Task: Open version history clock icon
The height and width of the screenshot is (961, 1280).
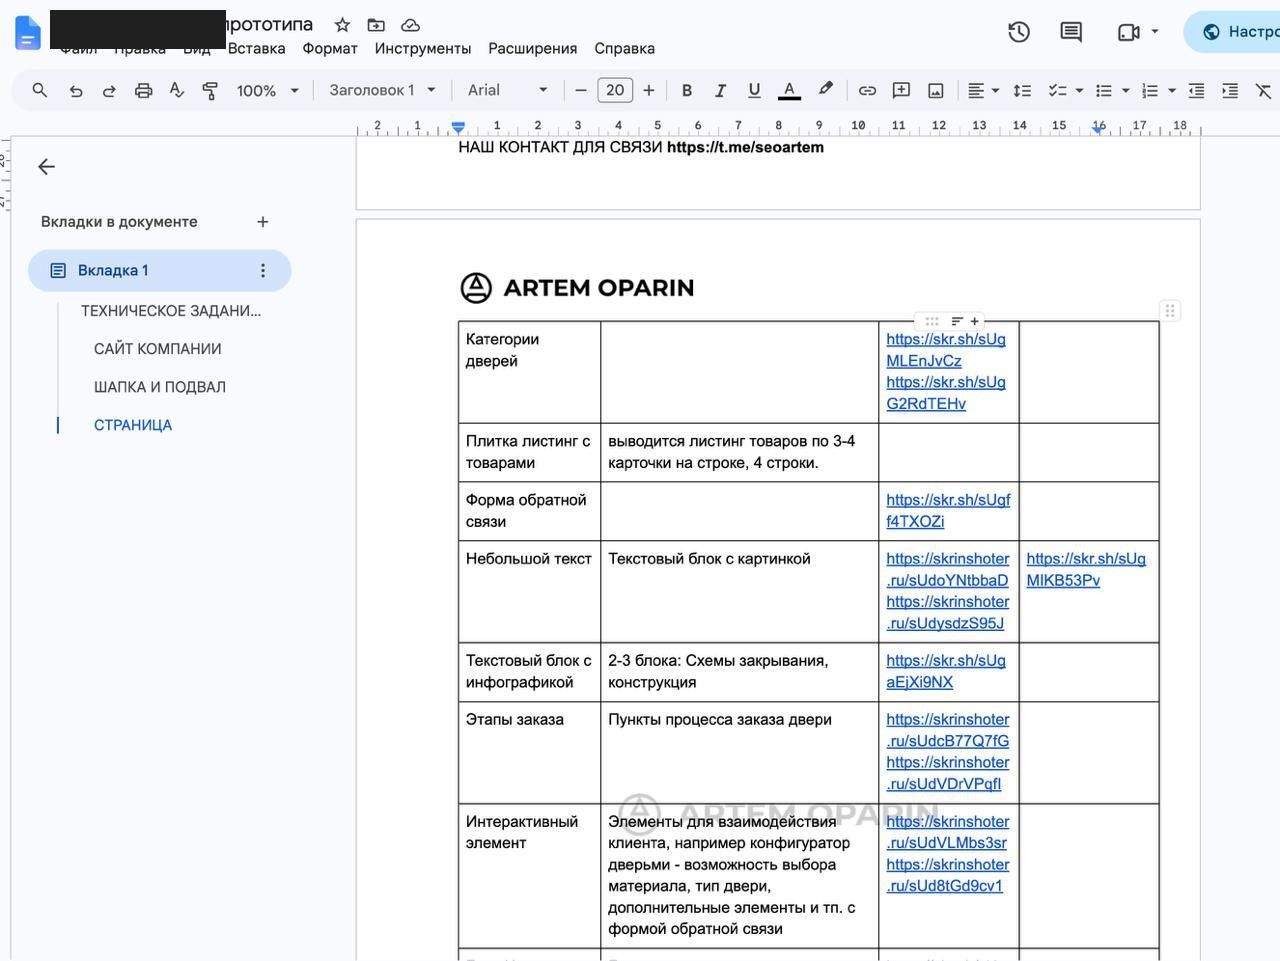Action: click(1019, 32)
